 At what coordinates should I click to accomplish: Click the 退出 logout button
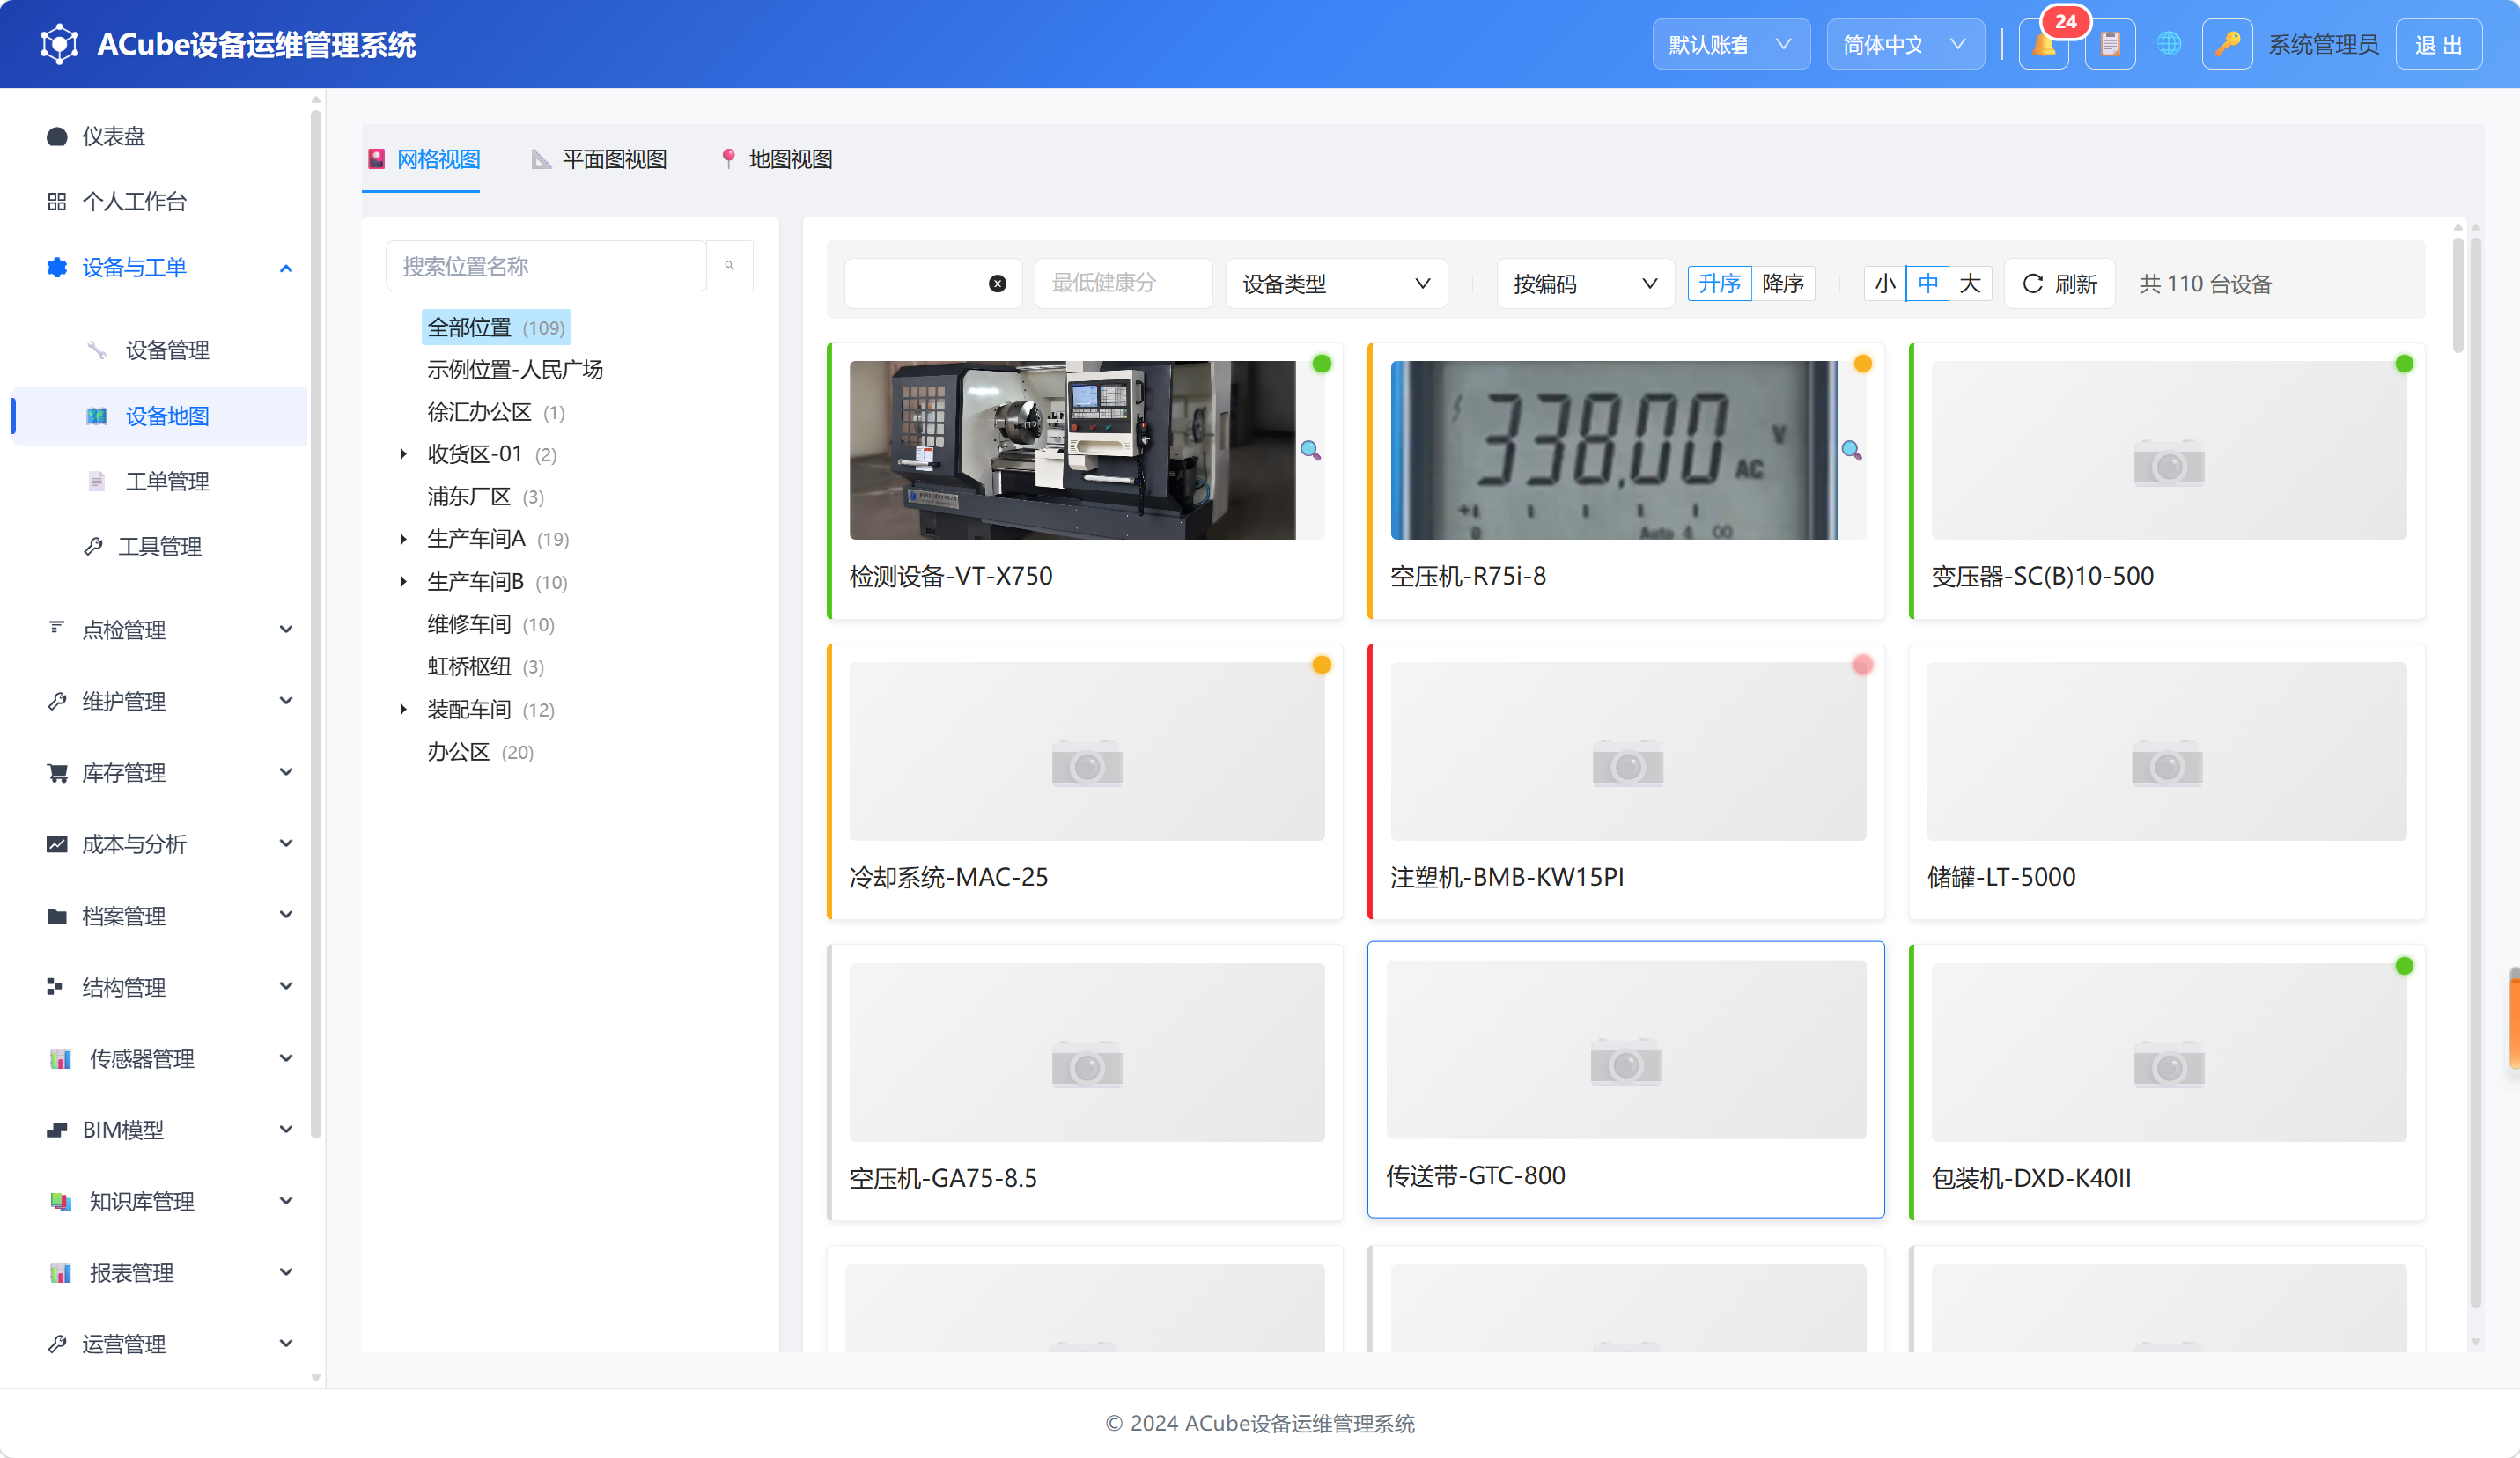click(2438, 45)
